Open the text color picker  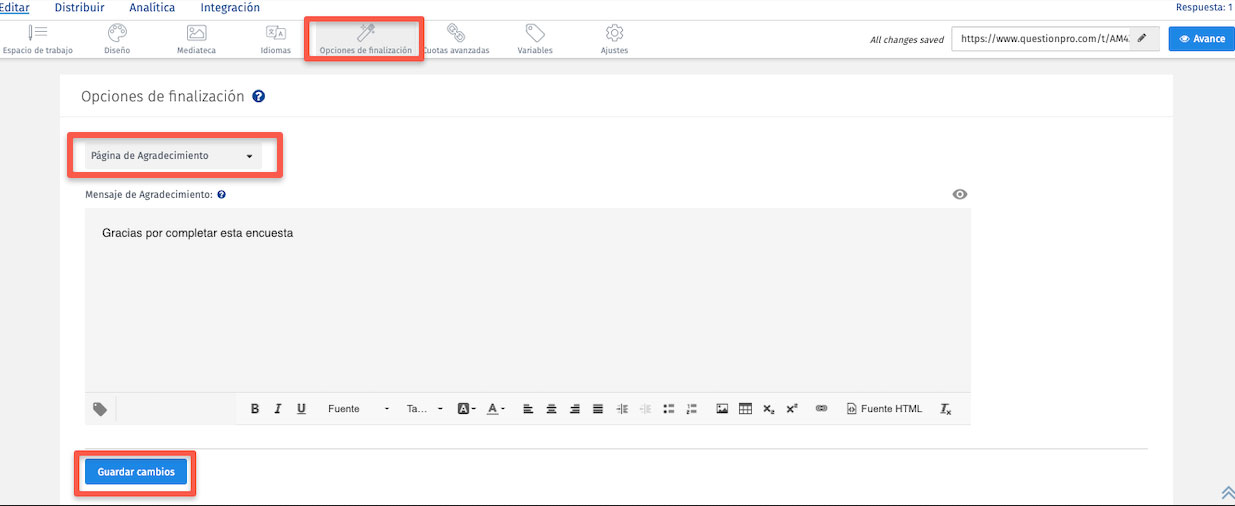click(x=496, y=409)
